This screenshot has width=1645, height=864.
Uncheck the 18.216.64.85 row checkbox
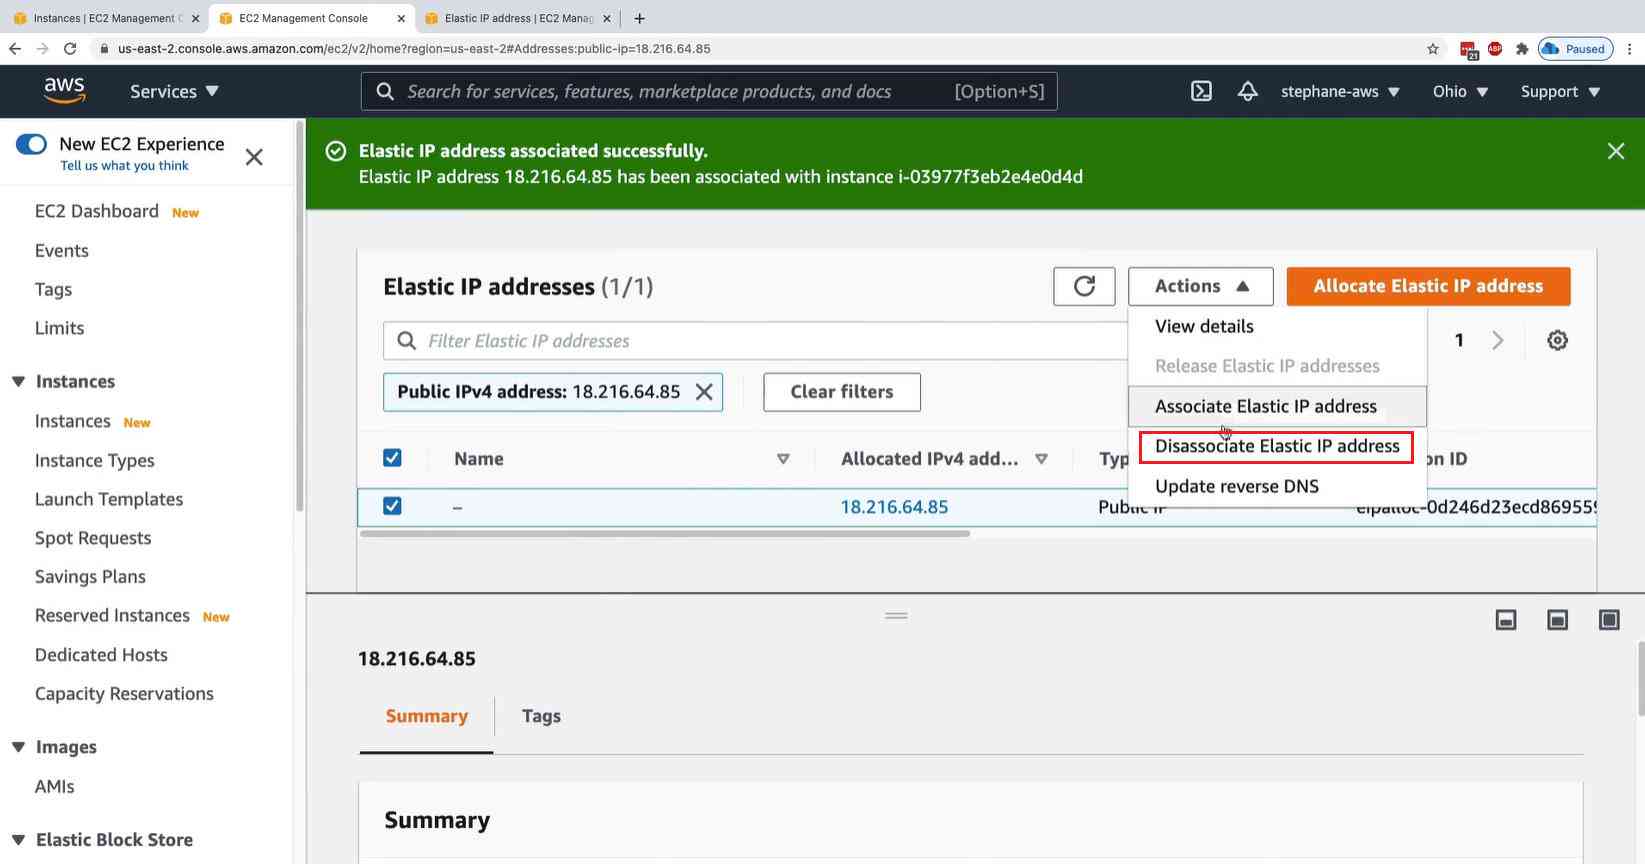(x=392, y=506)
